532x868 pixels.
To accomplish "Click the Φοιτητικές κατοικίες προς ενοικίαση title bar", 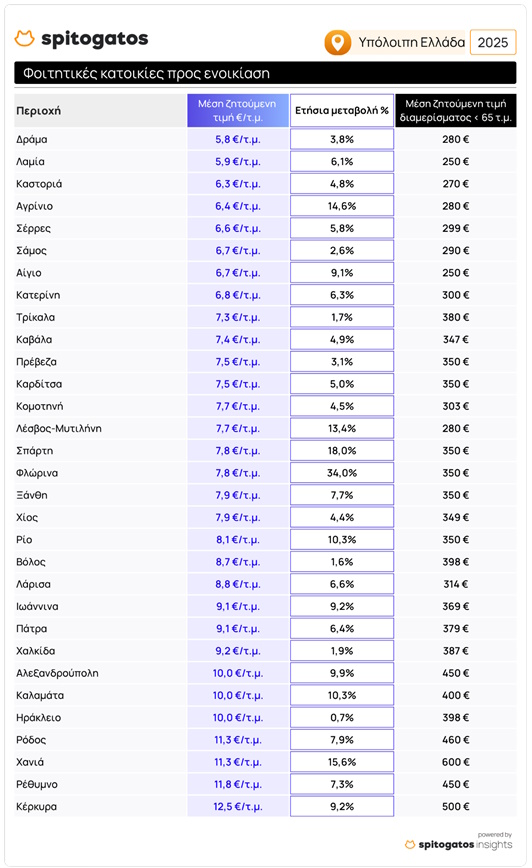I will pyautogui.click(x=265, y=73).
